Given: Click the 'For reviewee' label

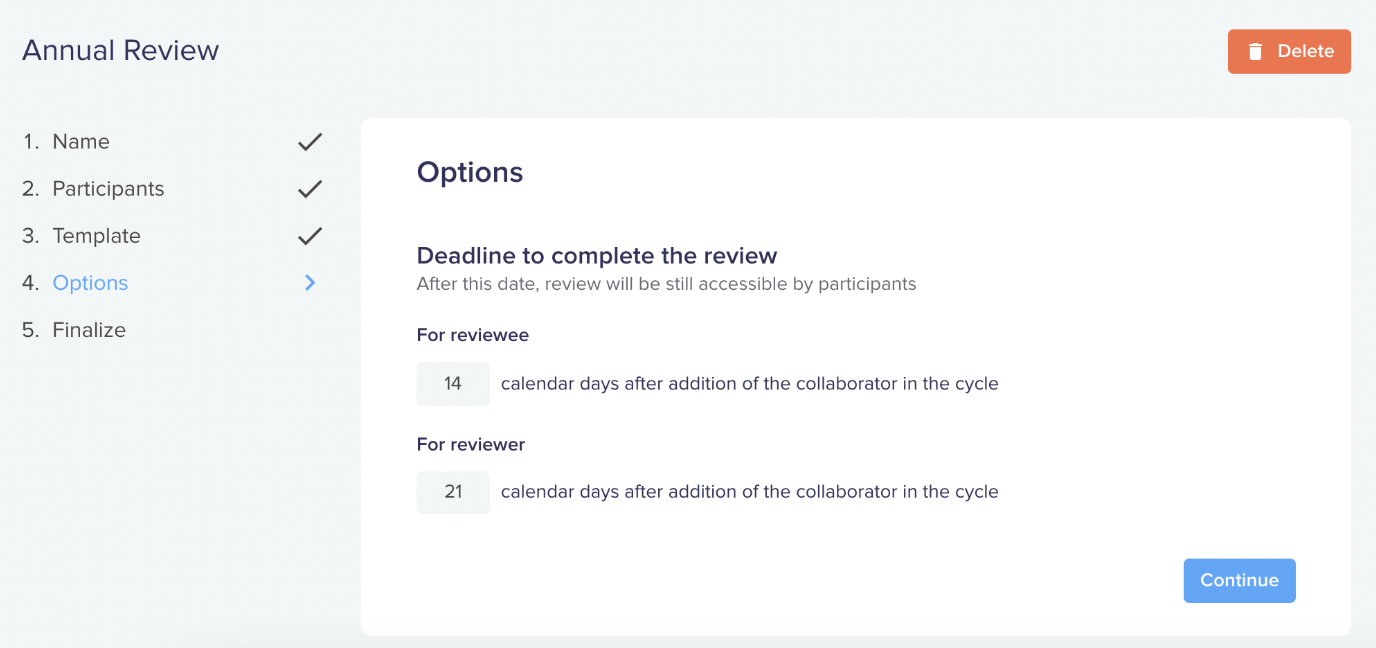Looking at the screenshot, I should point(473,336).
